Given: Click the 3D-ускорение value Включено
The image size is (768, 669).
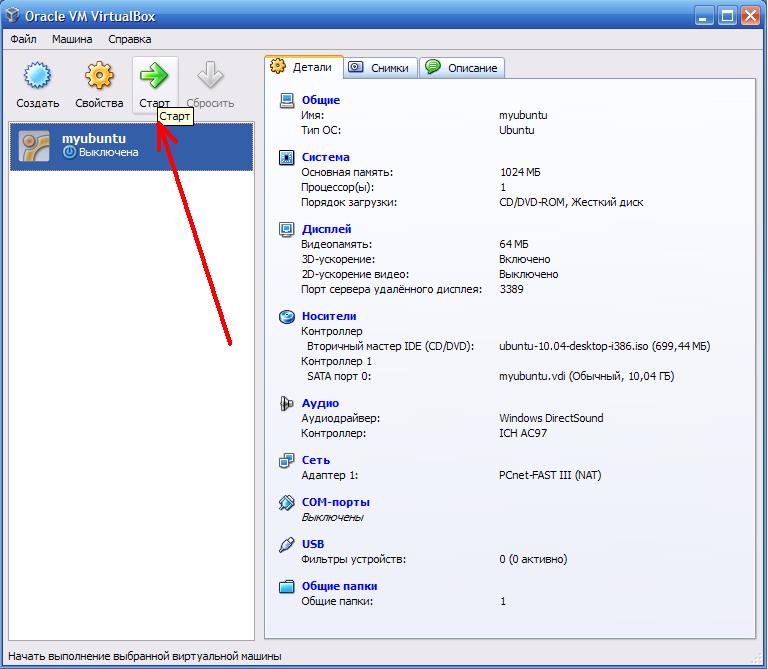Looking at the screenshot, I should (525, 260).
